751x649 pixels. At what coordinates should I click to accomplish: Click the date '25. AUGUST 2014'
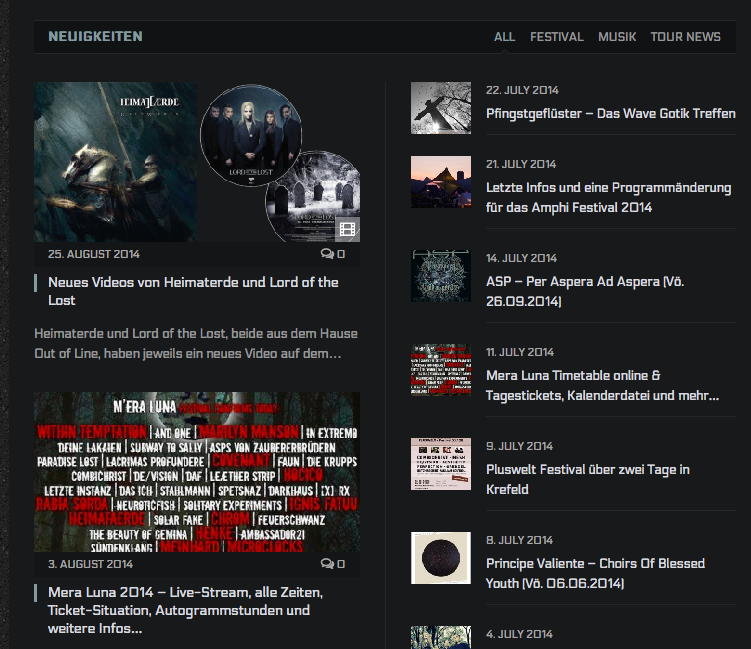pyautogui.click(x=94, y=254)
